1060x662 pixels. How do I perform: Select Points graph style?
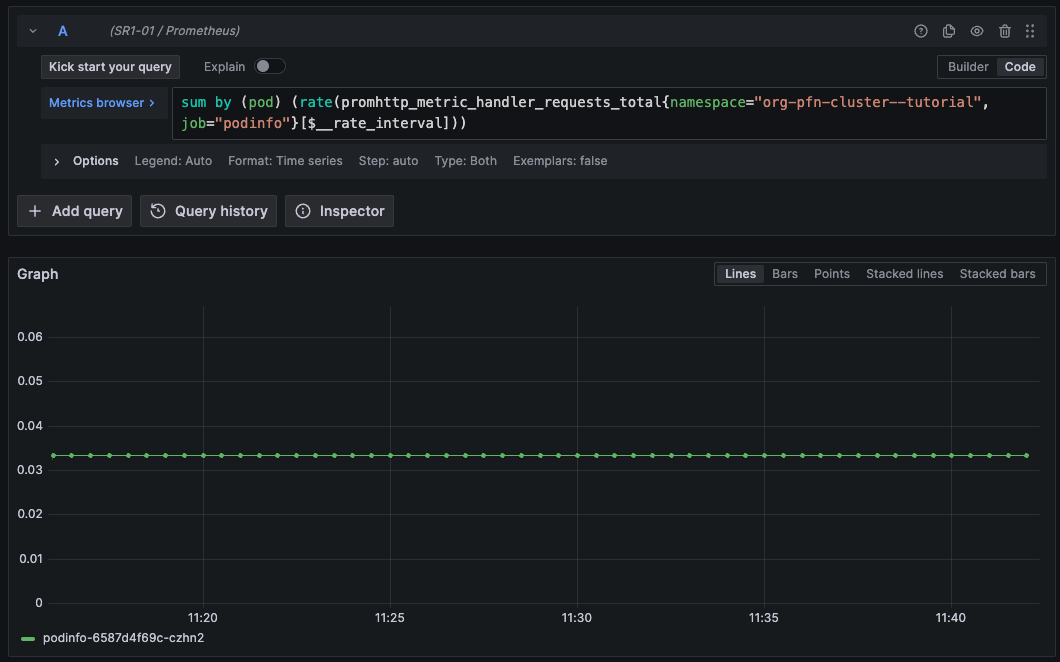click(832, 274)
